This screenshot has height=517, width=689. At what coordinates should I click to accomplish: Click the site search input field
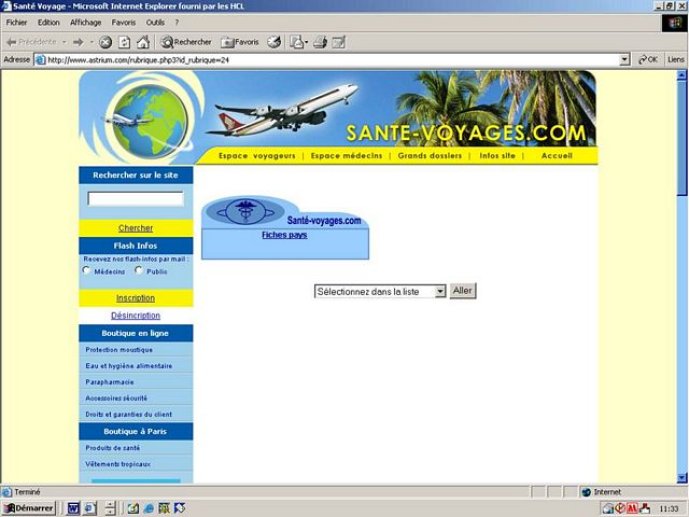(135, 199)
